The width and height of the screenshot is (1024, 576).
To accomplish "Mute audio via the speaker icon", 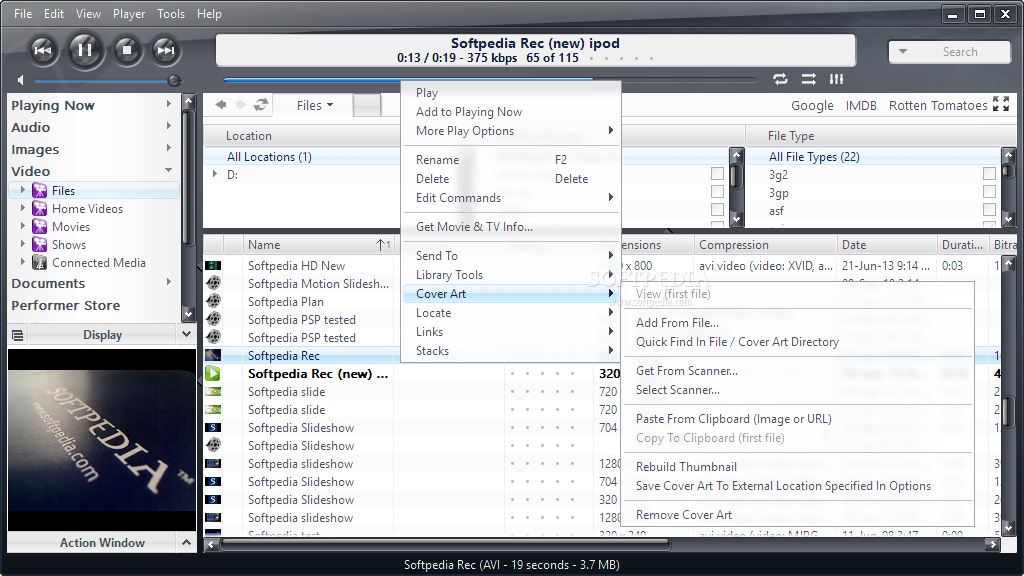I will 20,80.
